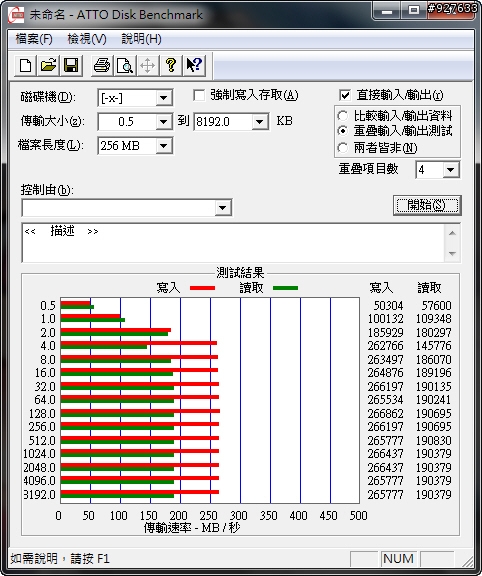Click the ATTO application icon in title bar

pos(16,14)
